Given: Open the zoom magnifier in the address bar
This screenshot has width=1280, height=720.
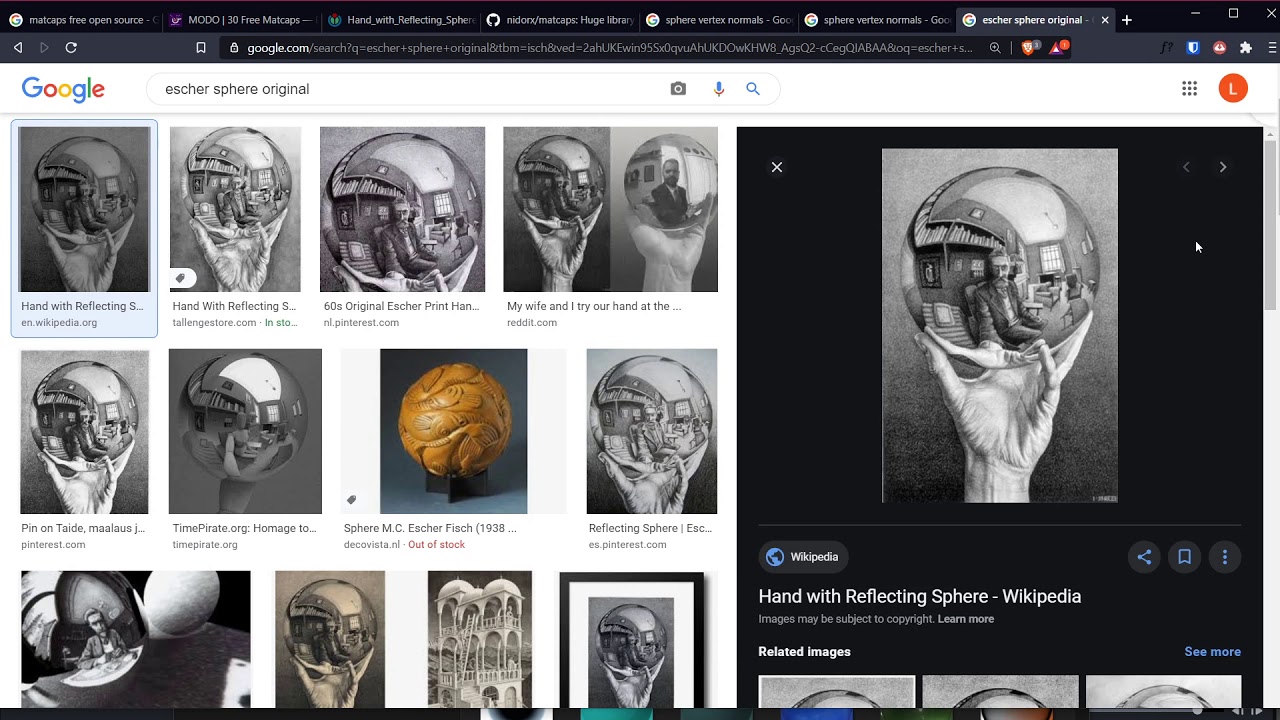Looking at the screenshot, I should tap(995, 47).
